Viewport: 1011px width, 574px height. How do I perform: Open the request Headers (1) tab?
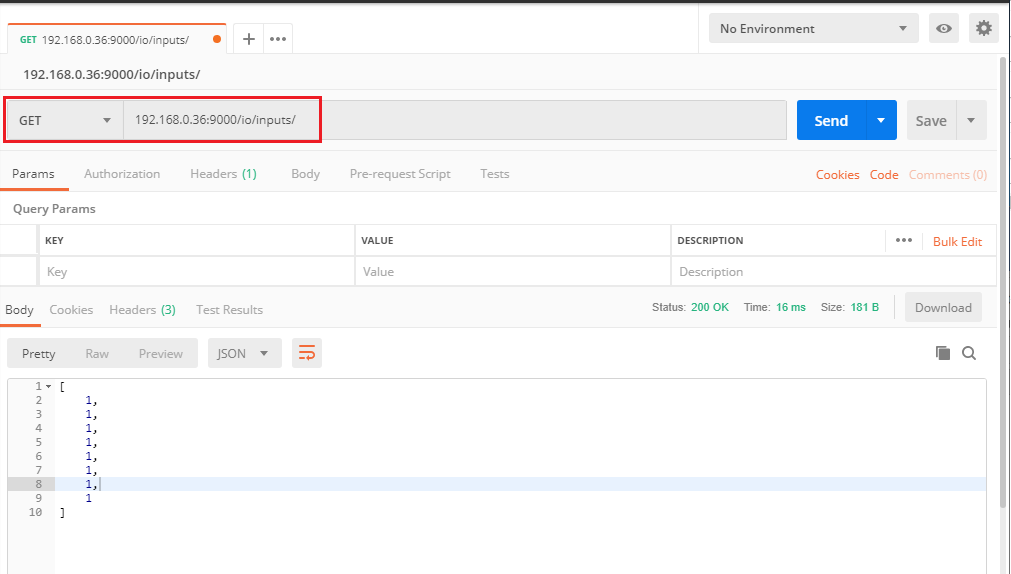223,173
